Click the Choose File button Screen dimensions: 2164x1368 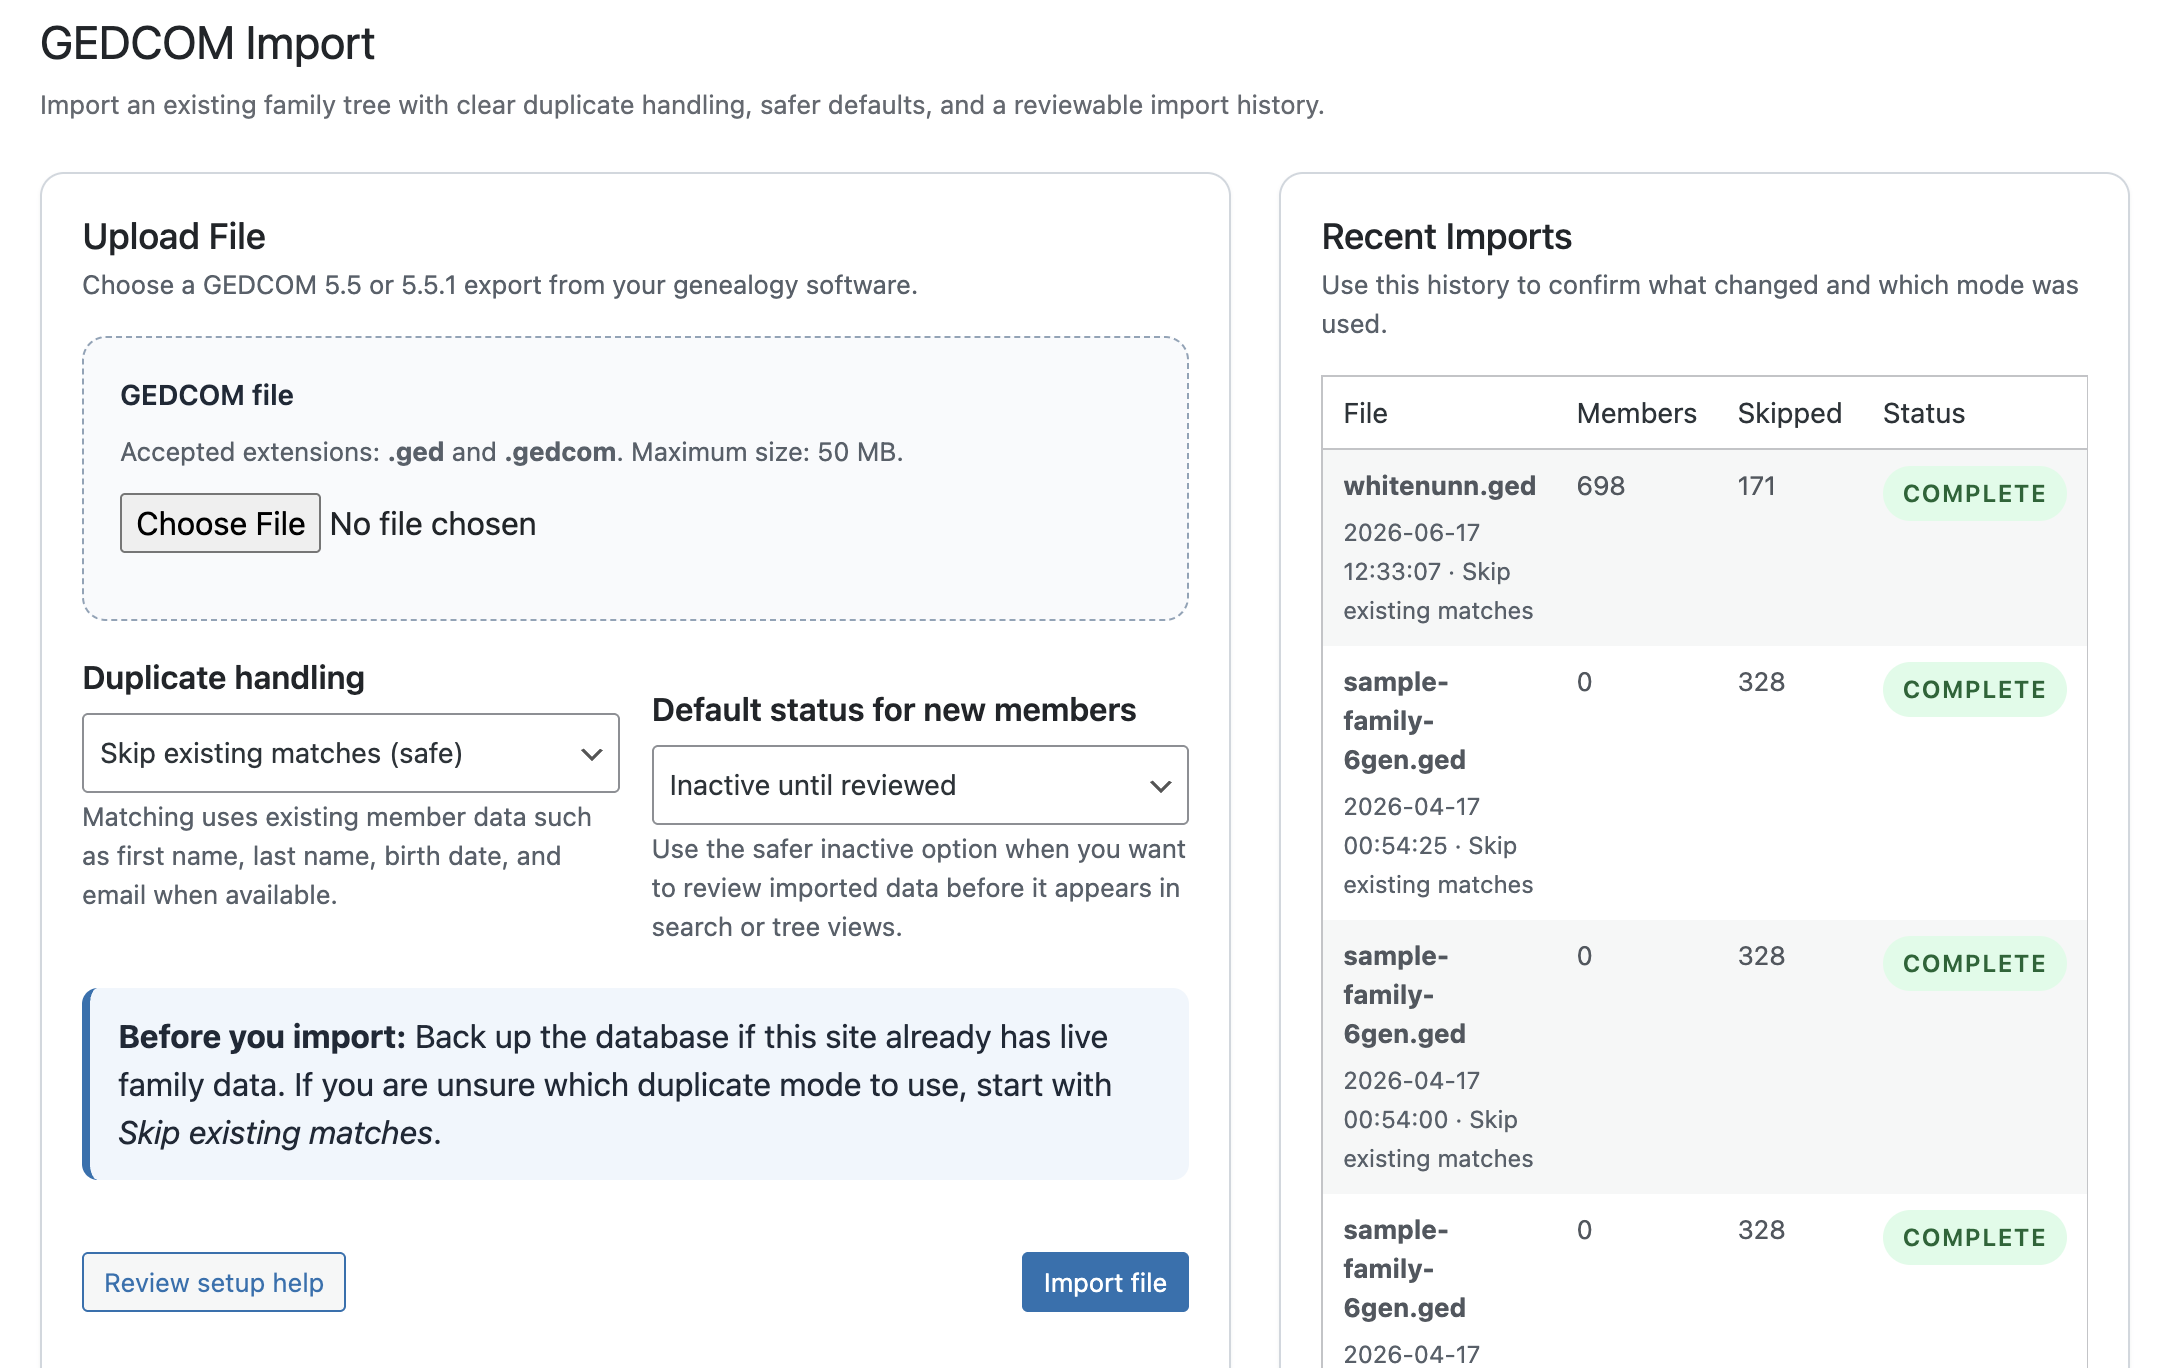coord(220,523)
